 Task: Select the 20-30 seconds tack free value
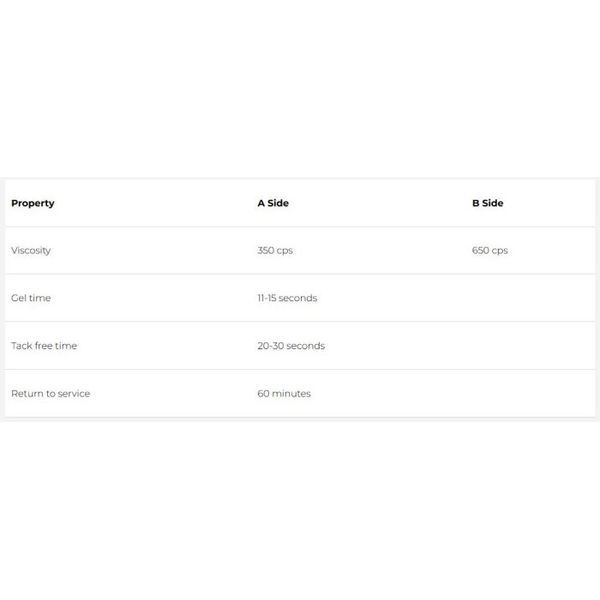[x=291, y=346]
